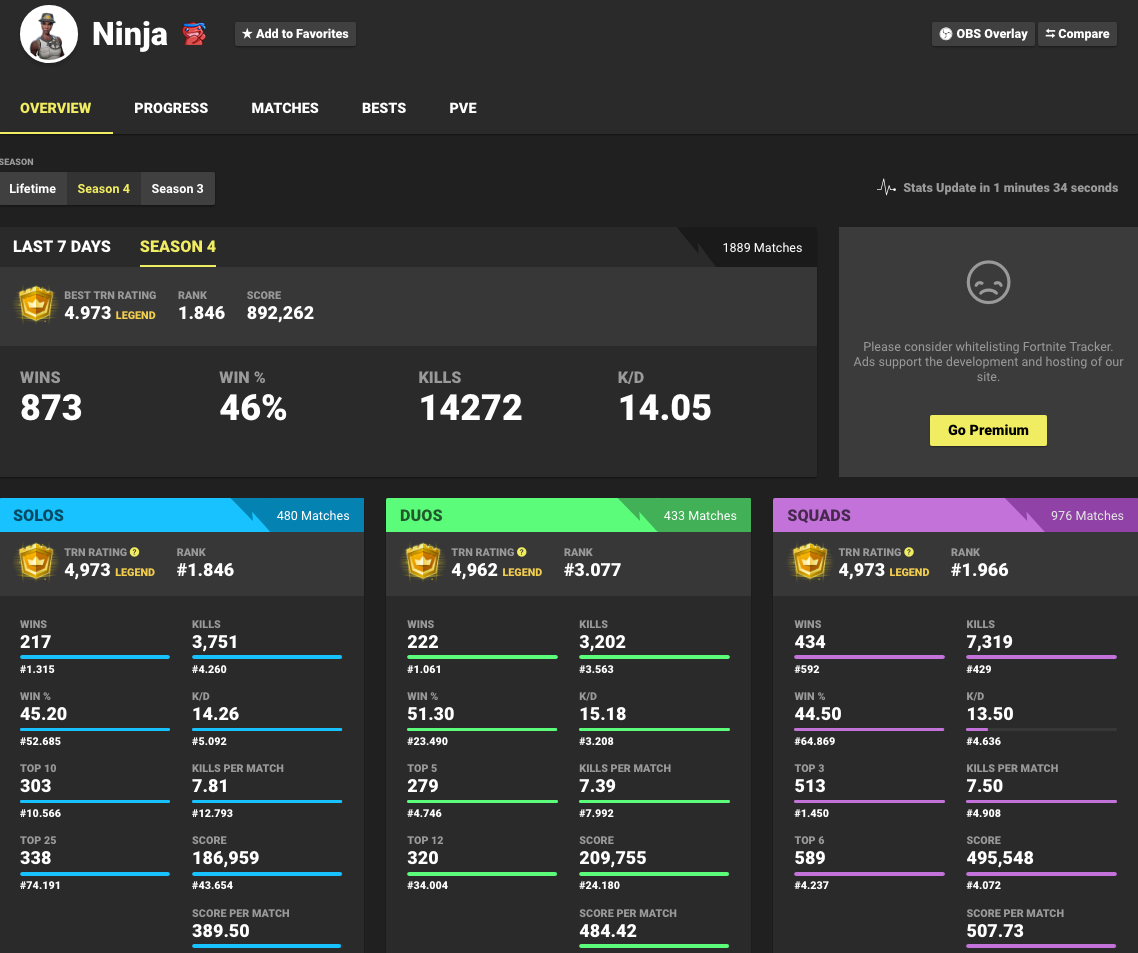Click the SQUADS section trophy icon
This screenshot has width=1138, height=953.
click(810, 562)
